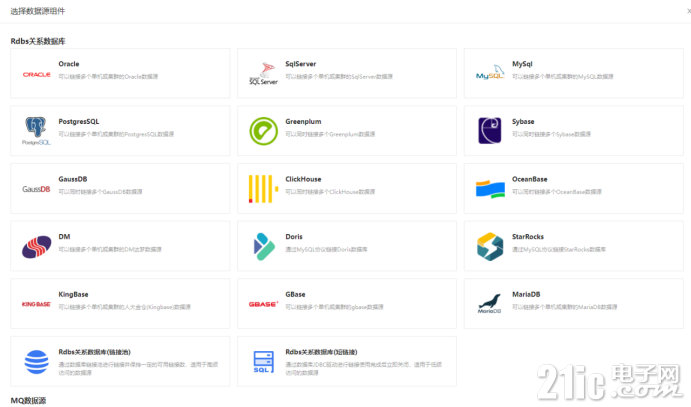This screenshot has height=407, width=691.
Task: Open the GBase card title
Action: tap(295, 294)
